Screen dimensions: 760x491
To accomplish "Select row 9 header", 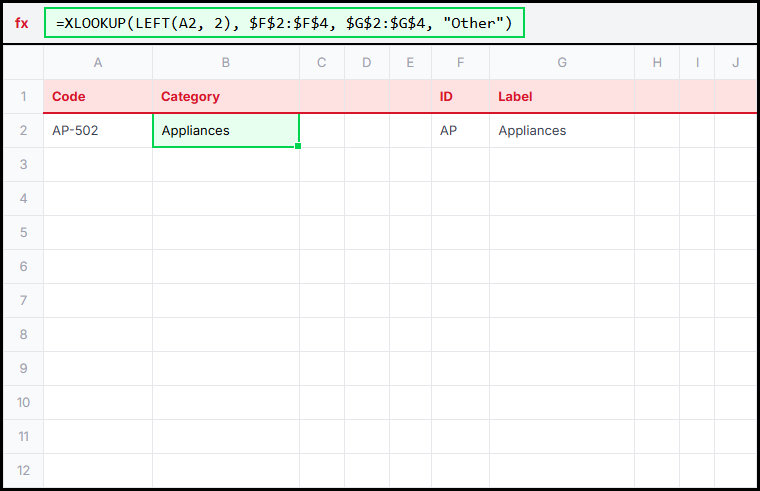I will (x=23, y=368).
